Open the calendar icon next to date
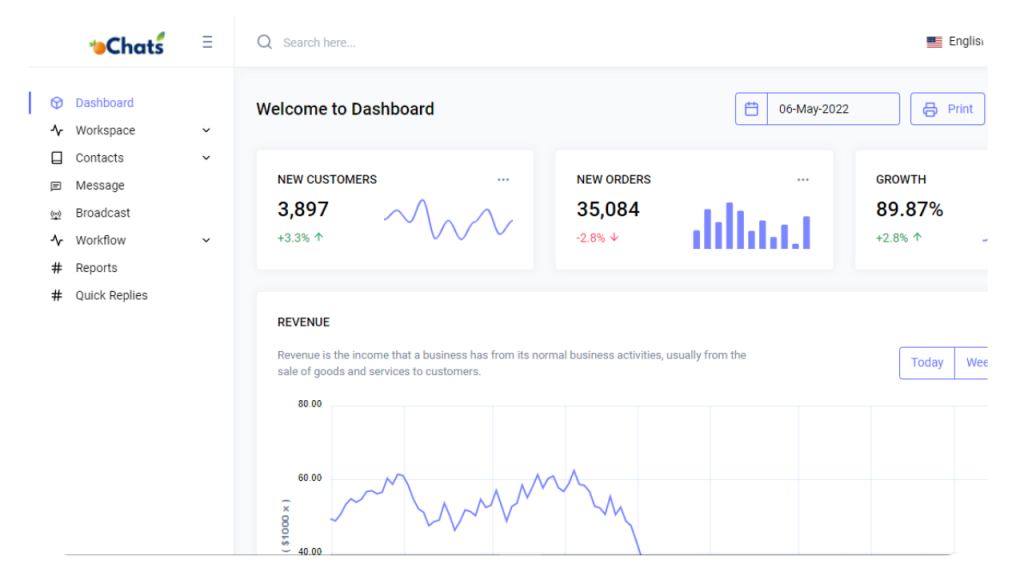 point(751,109)
